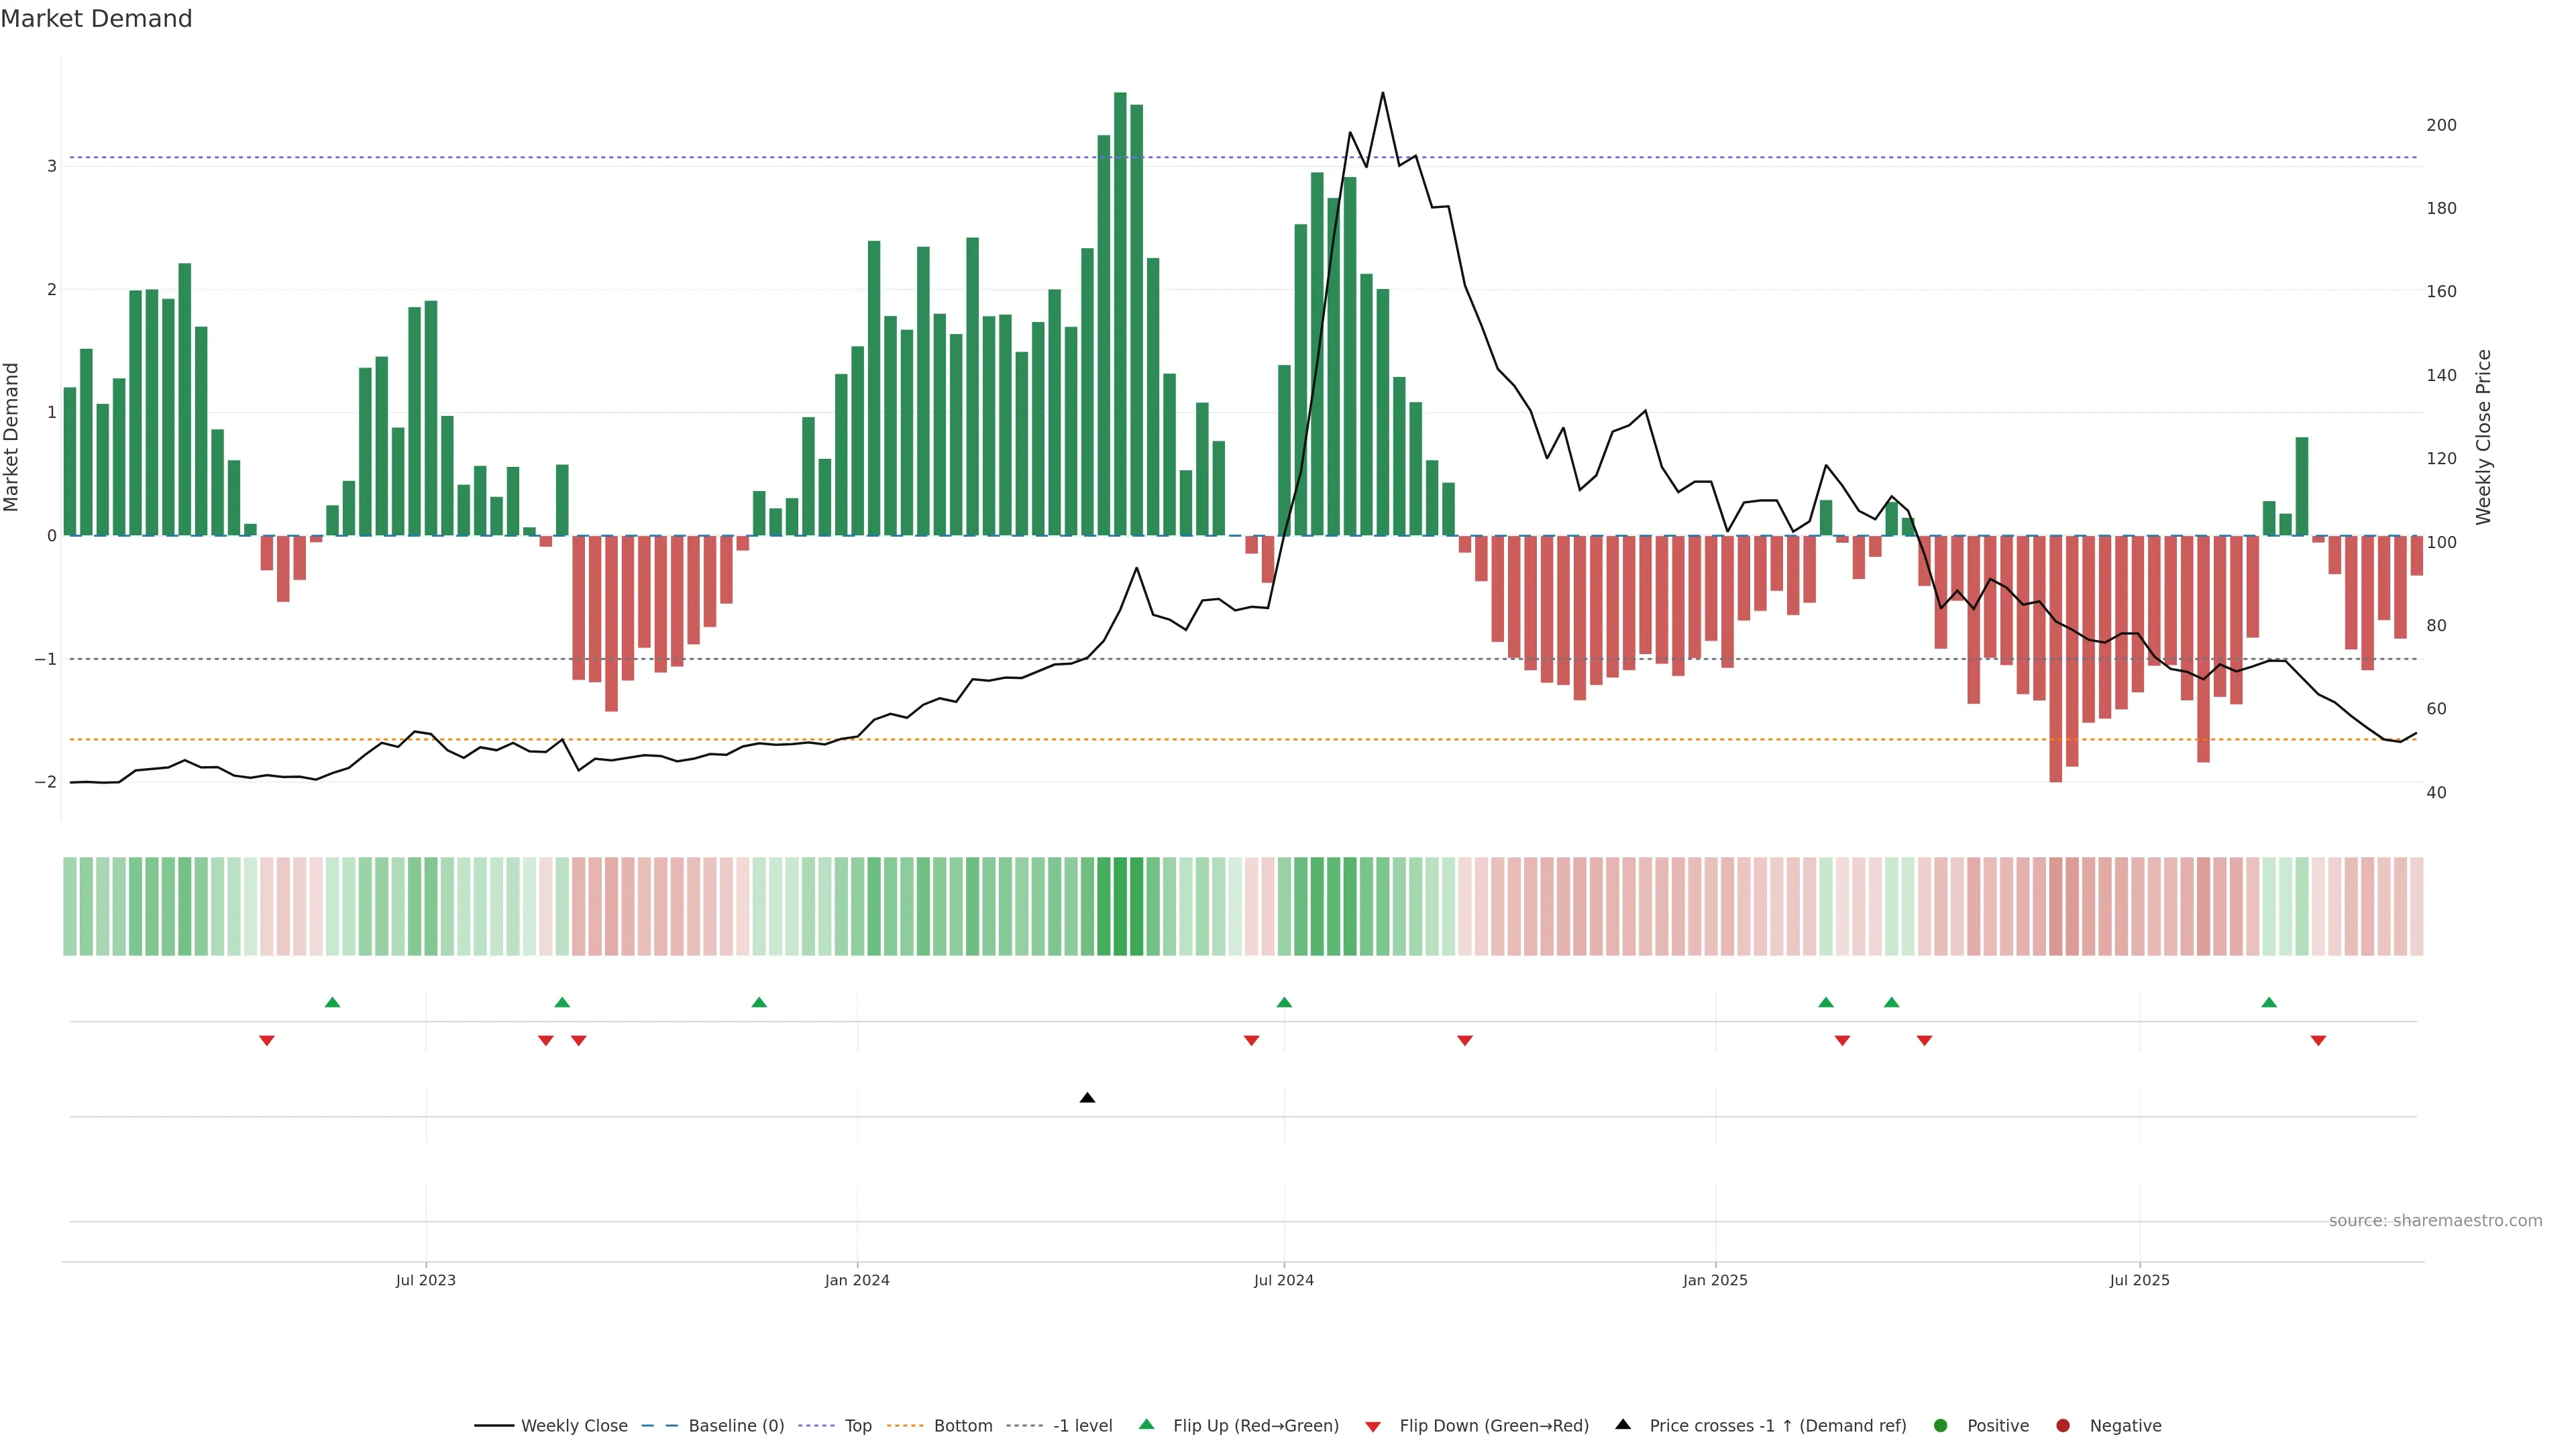The width and height of the screenshot is (2576, 1449).
Task: Toggle Weekly Close legend entry
Action: tap(573, 1426)
